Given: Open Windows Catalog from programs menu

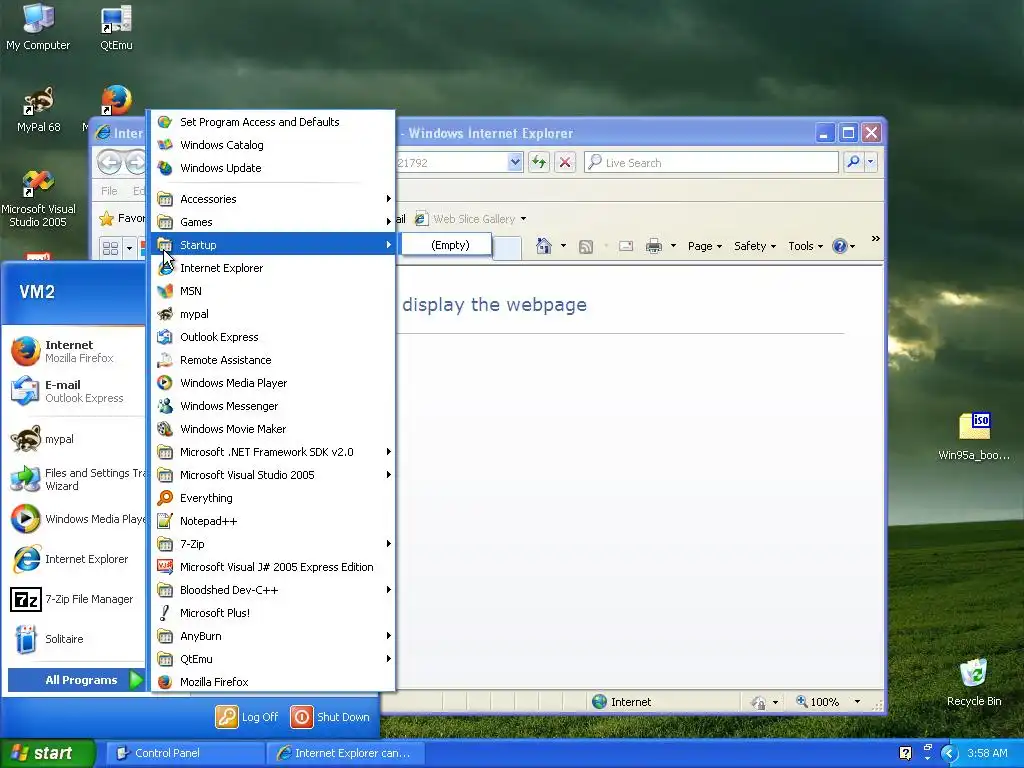Looking at the screenshot, I should [x=273, y=145].
